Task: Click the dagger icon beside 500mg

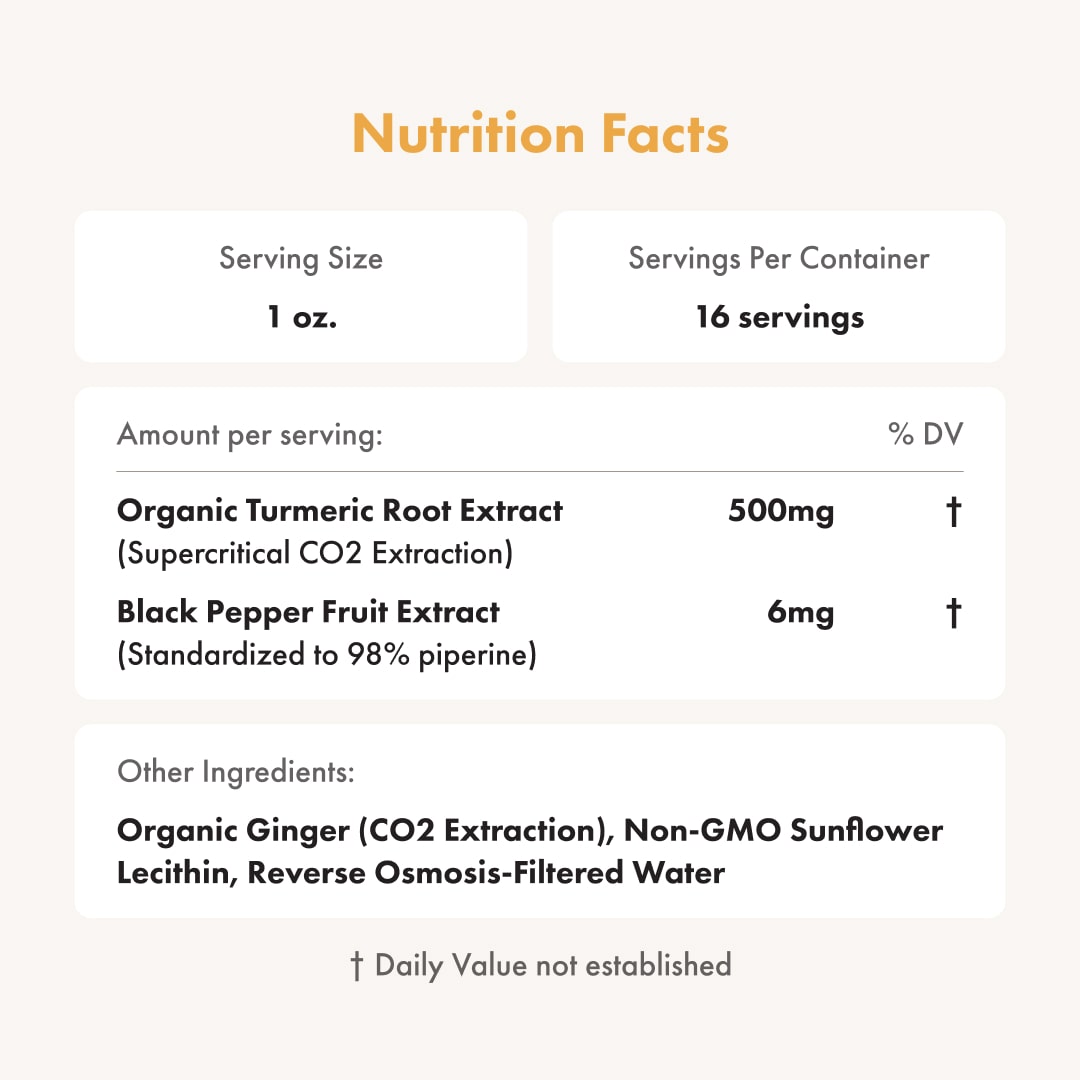Action: coord(954,512)
